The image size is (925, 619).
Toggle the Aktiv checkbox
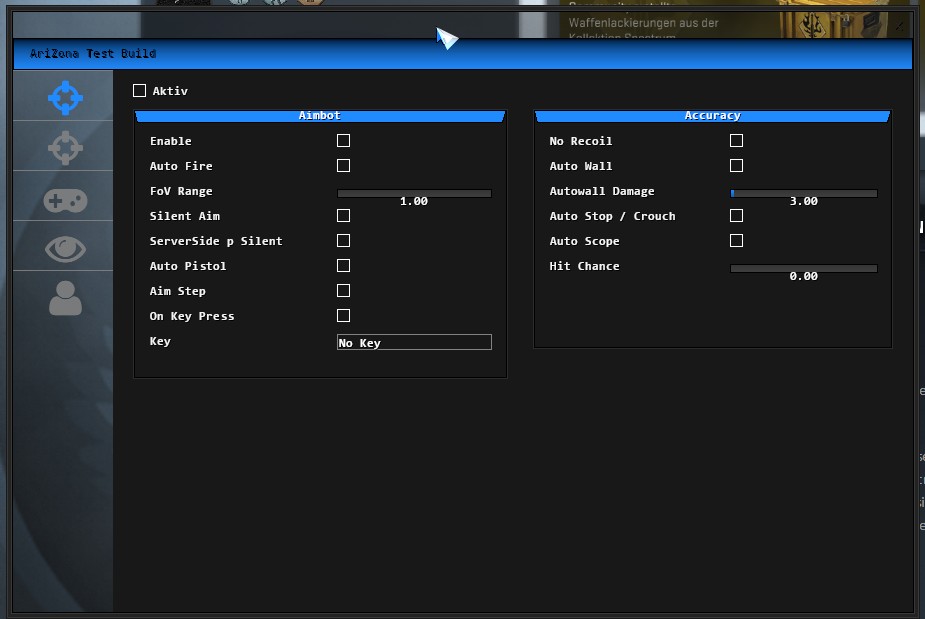(139, 91)
